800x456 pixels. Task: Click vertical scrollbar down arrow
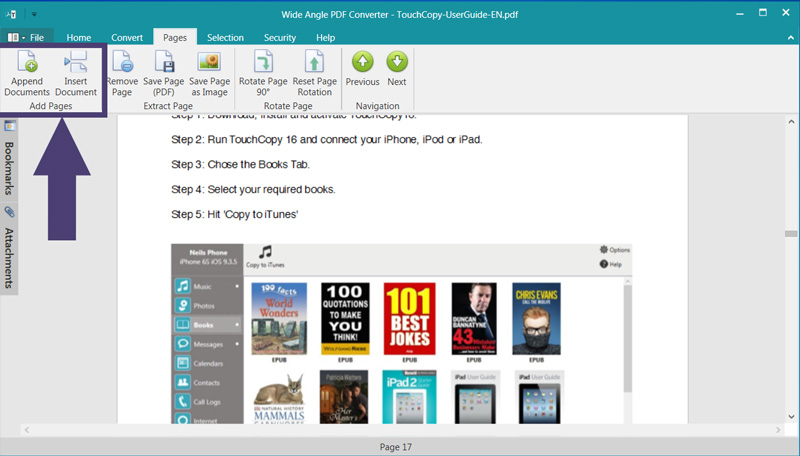(x=791, y=417)
